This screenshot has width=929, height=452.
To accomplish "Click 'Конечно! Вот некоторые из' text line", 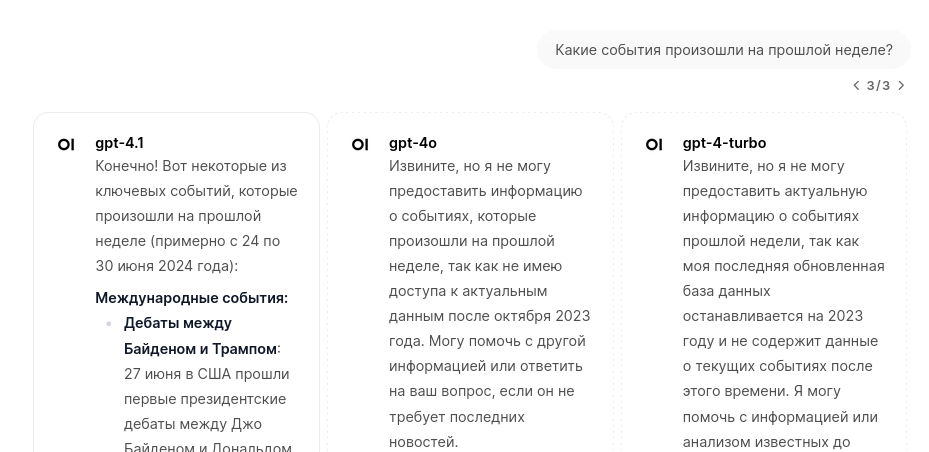I will (x=191, y=166).
